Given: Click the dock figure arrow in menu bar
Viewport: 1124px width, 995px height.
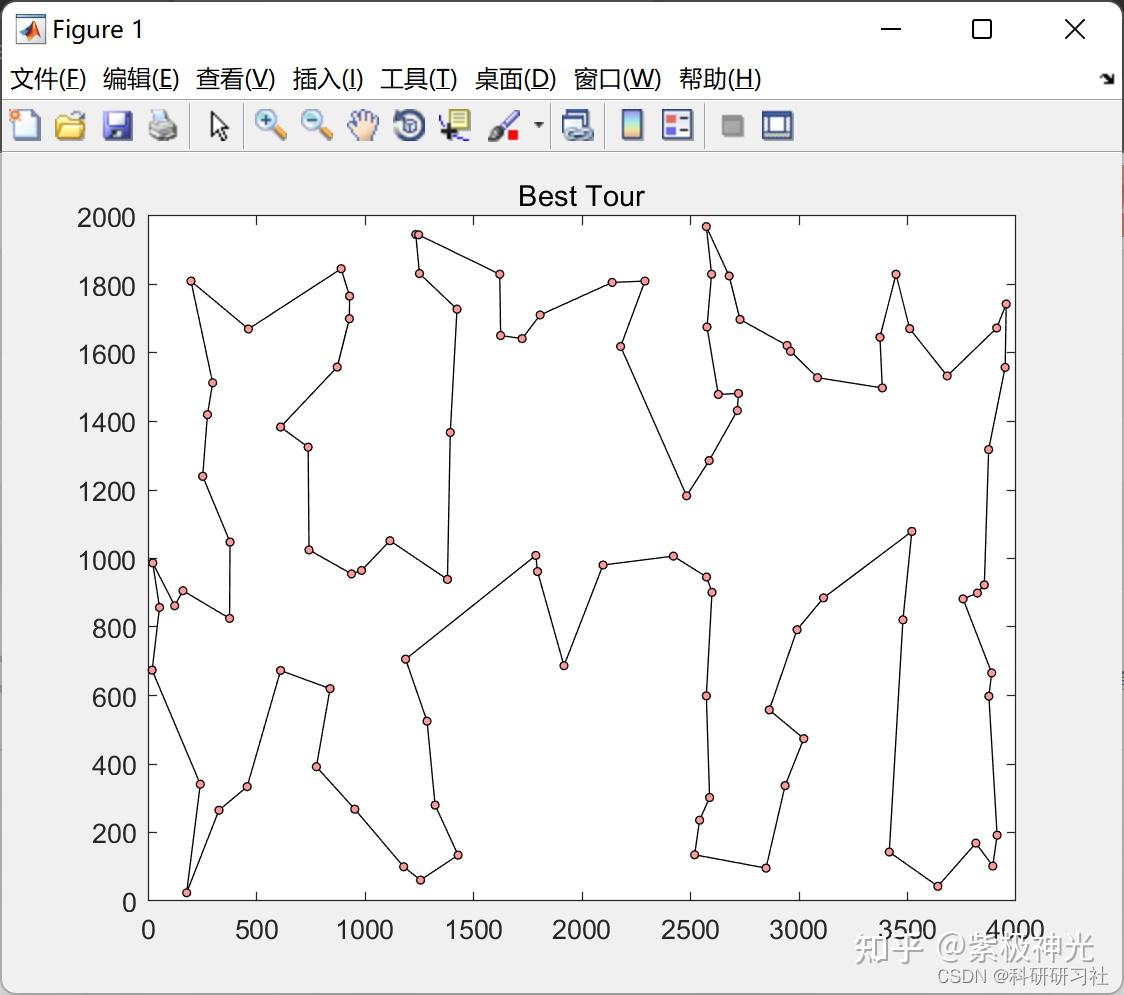Looking at the screenshot, I should click(x=1107, y=78).
